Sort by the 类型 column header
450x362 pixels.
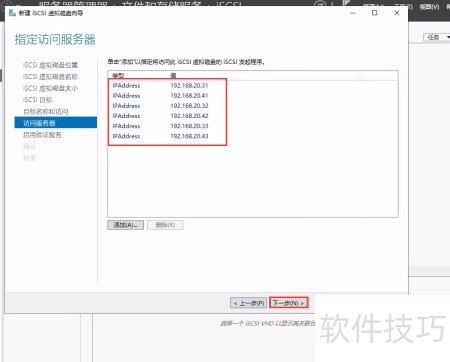click(118, 75)
